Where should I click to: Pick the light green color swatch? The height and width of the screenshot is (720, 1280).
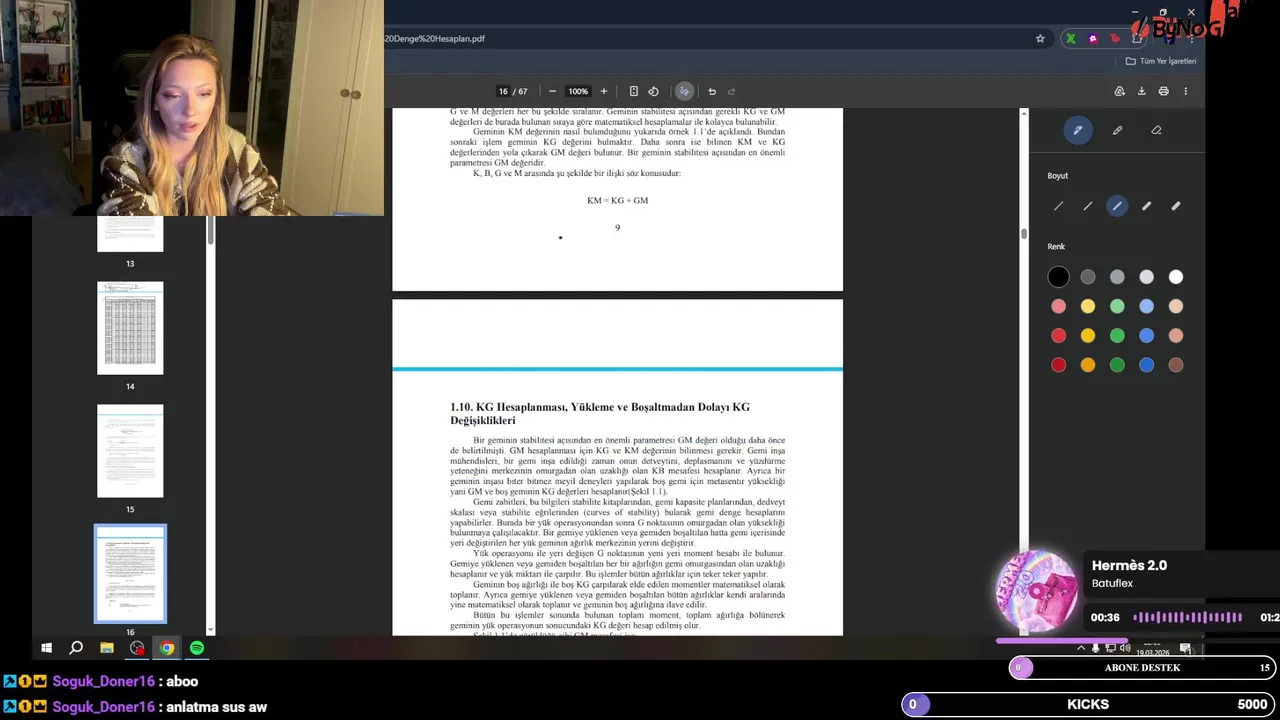[1117, 306]
